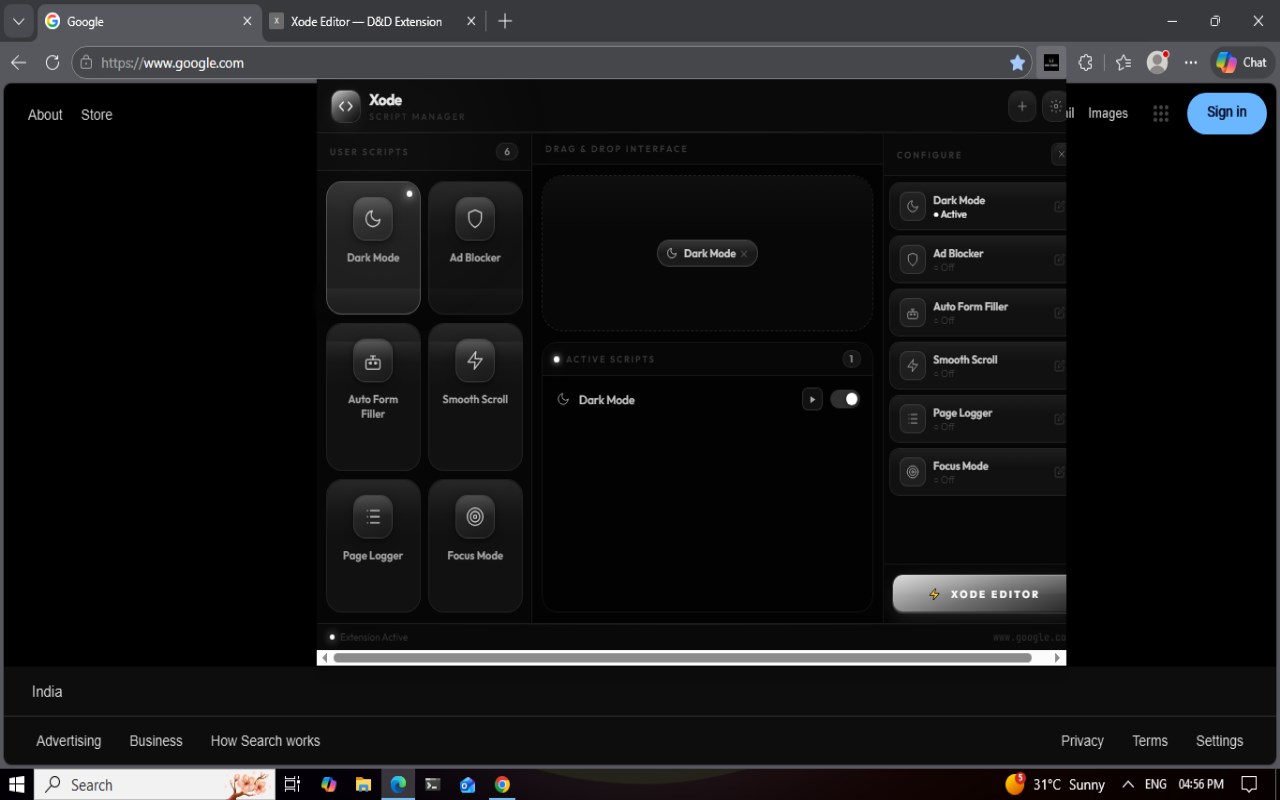Open the browser Extensions puzzle menu
This screenshot has width=1280, height=800.
[x=1086, y=62]
